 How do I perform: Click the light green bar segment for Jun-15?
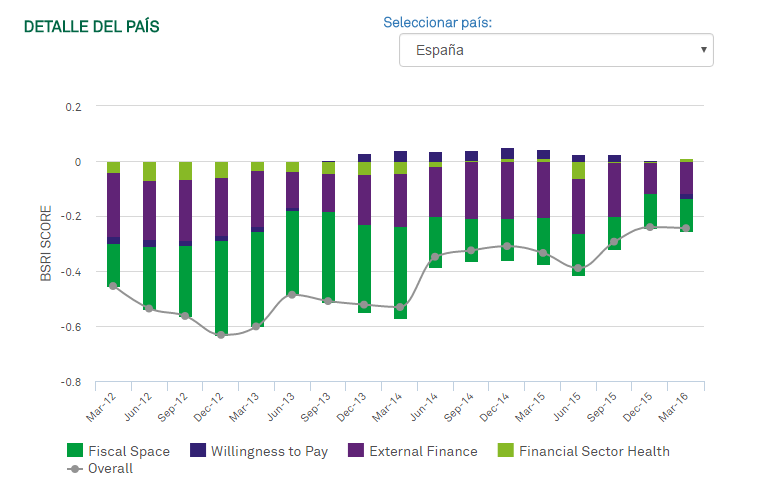click(x=579, y=170)
